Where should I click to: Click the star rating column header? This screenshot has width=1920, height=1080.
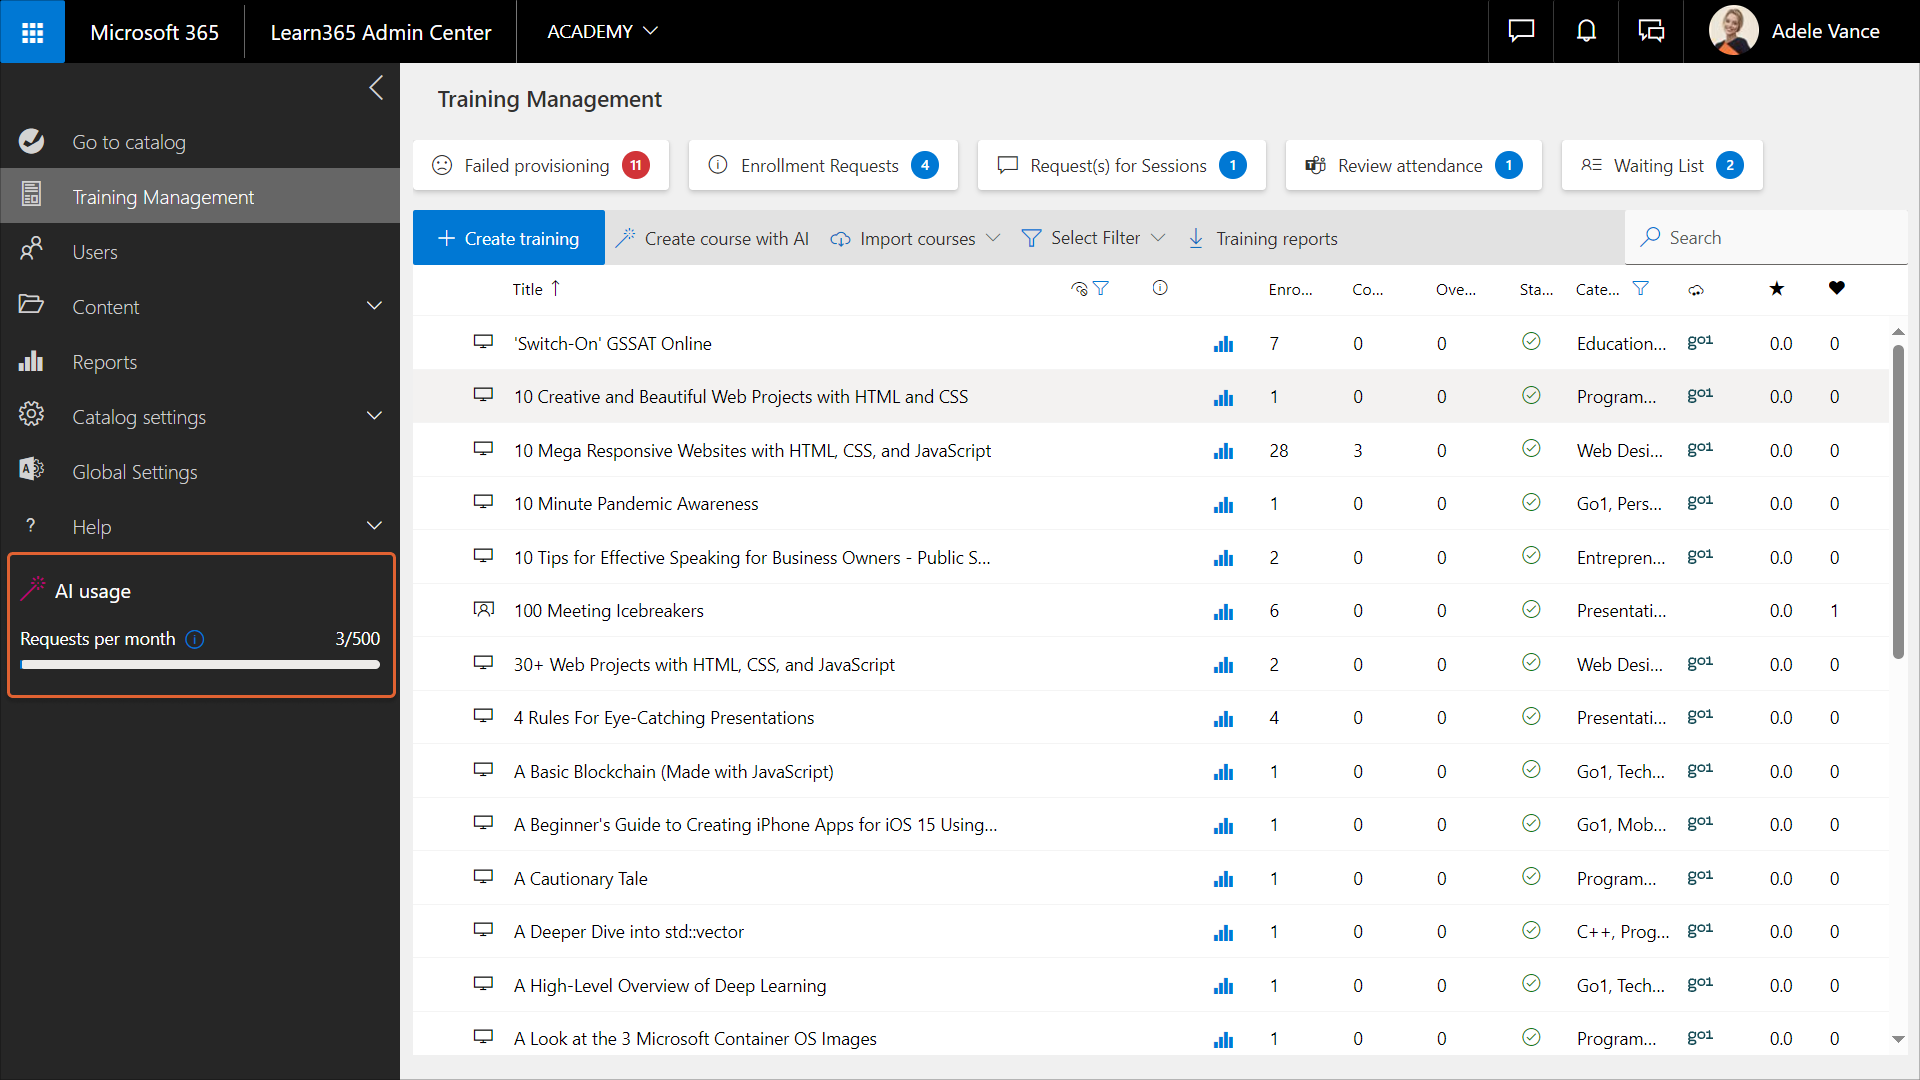point(1776,289)
